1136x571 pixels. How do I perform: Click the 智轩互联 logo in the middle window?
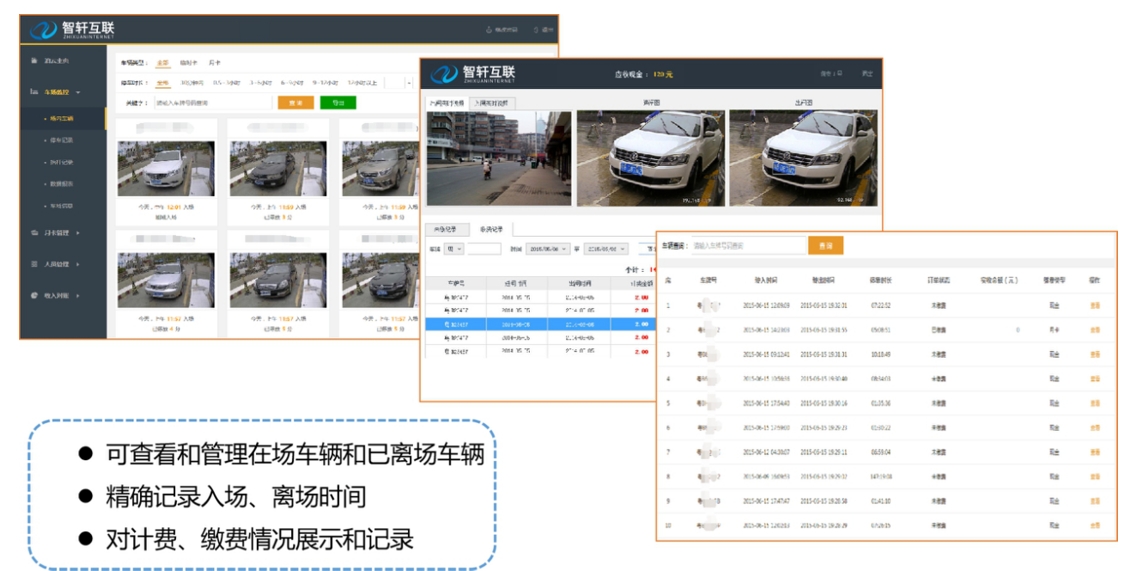coord(472,73)
